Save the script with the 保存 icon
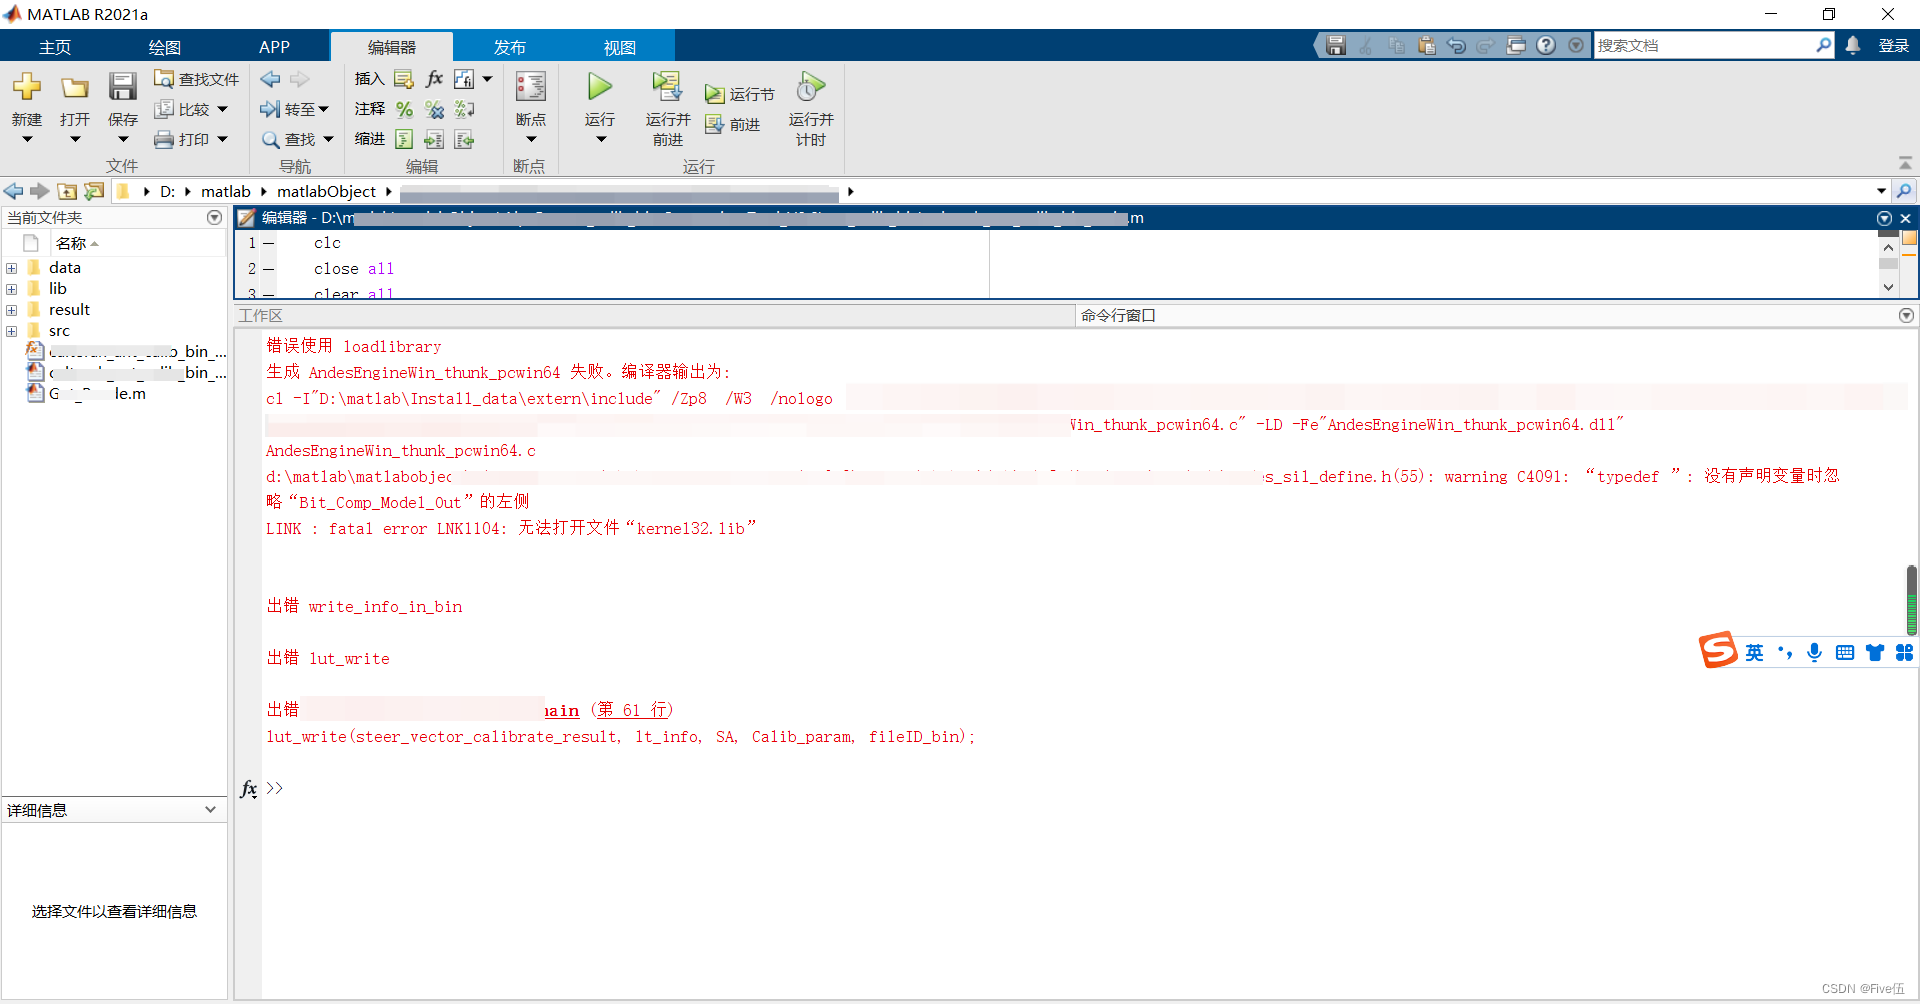1920x1004 pixels. tap(123, 88)
